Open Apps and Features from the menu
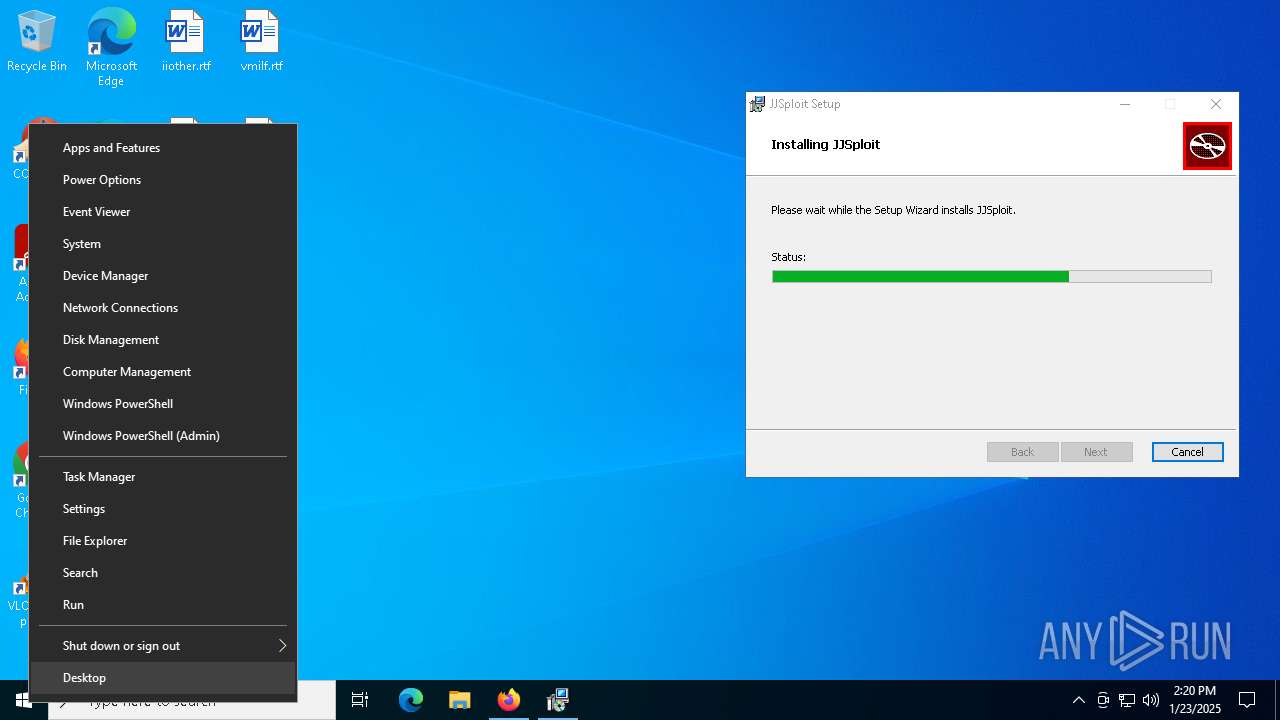This screenshot has width=1280, height=720. [163, 148]
